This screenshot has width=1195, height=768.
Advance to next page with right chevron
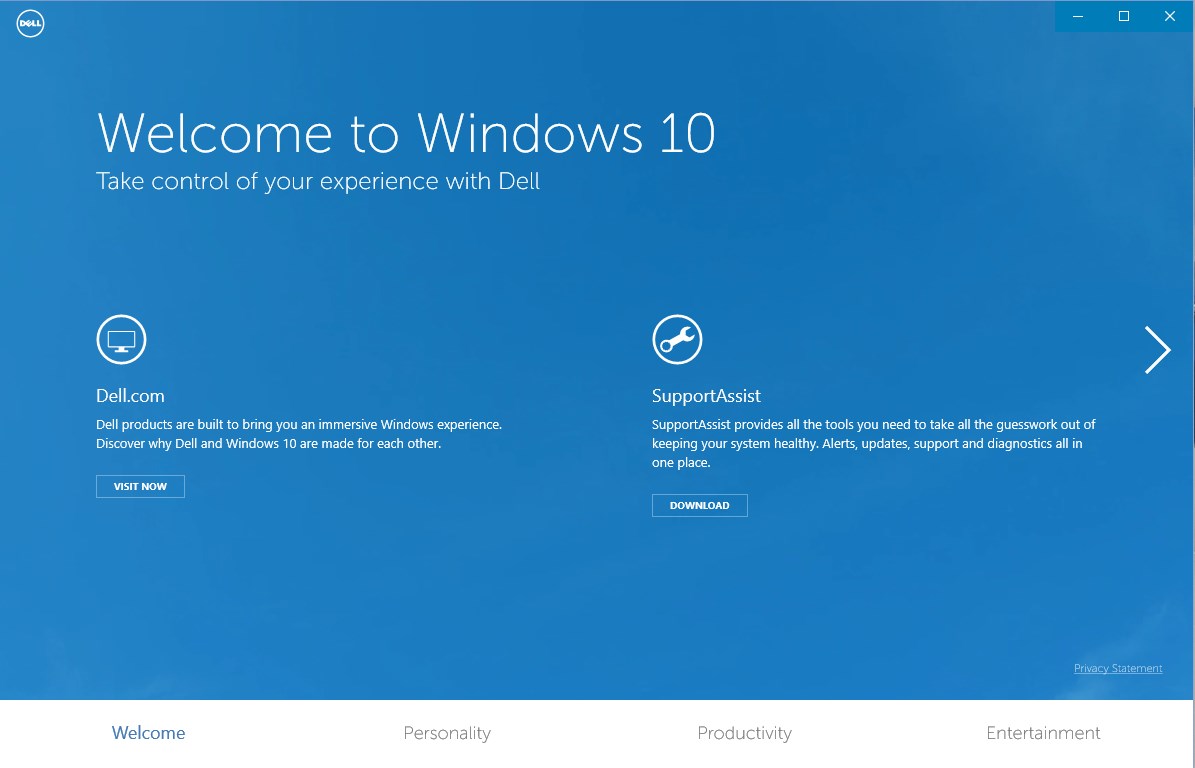(x=1157, y=350)
